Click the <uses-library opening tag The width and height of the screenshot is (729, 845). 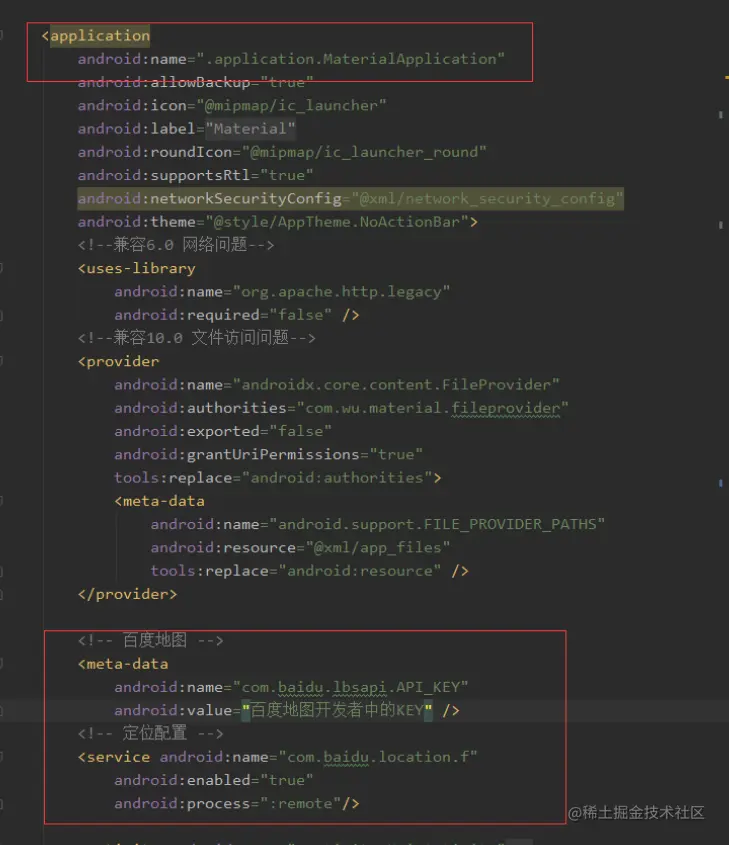coord(136,268)
